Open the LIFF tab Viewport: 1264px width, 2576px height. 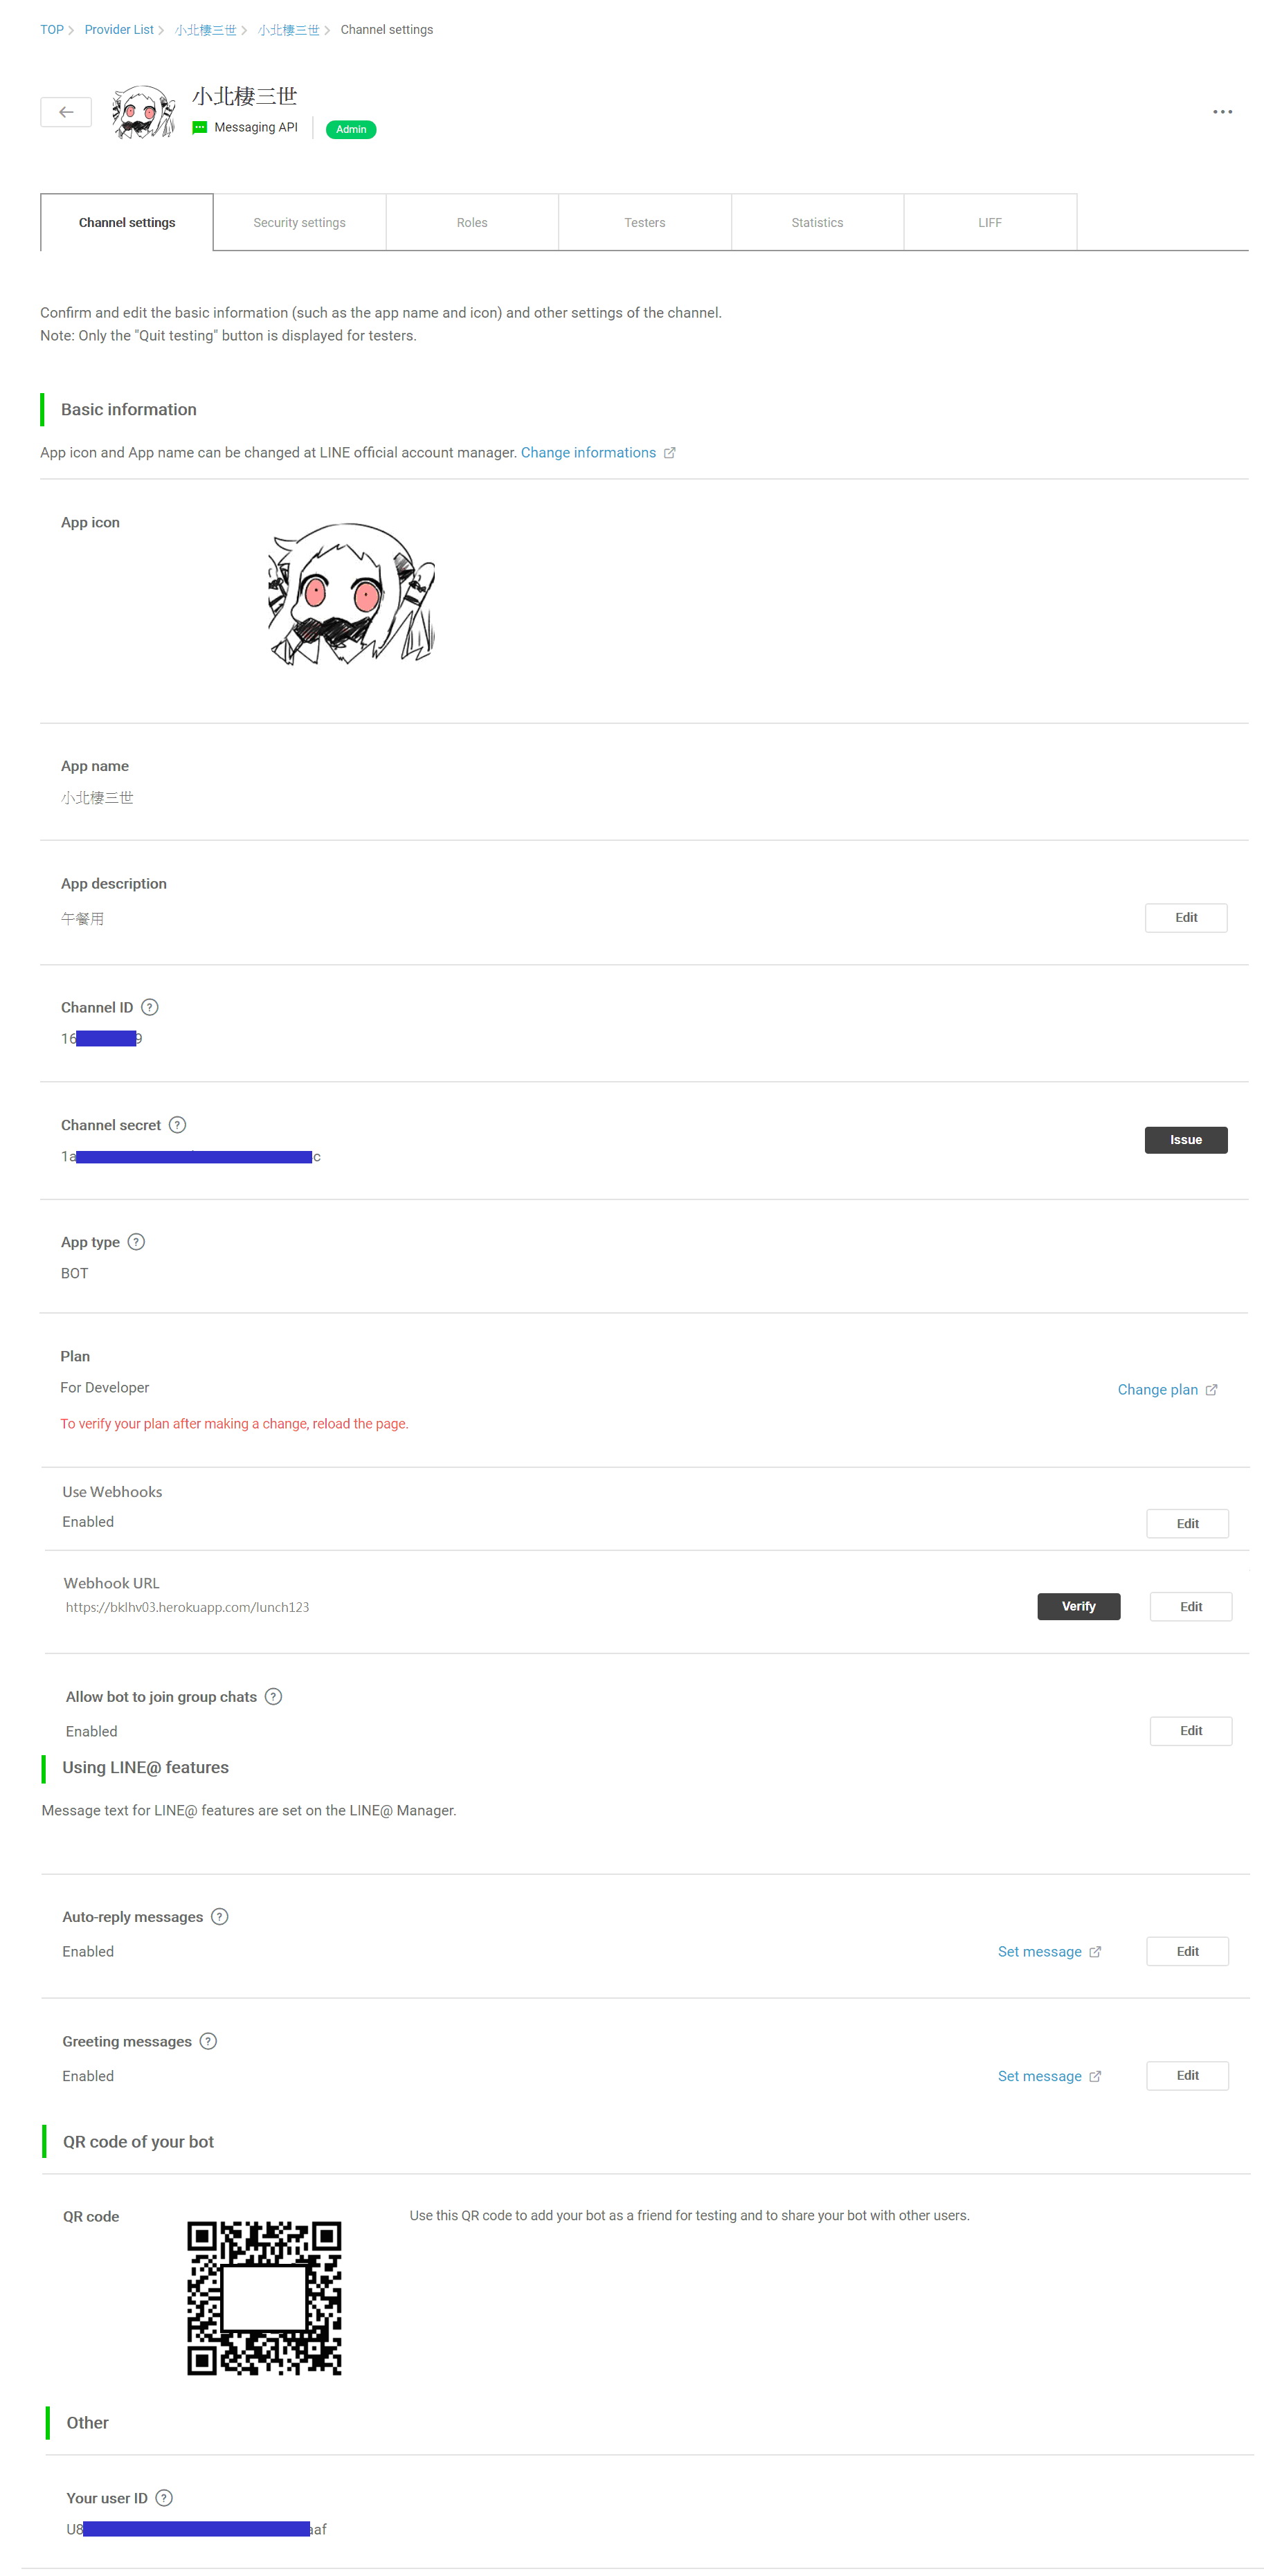(989, 223)
